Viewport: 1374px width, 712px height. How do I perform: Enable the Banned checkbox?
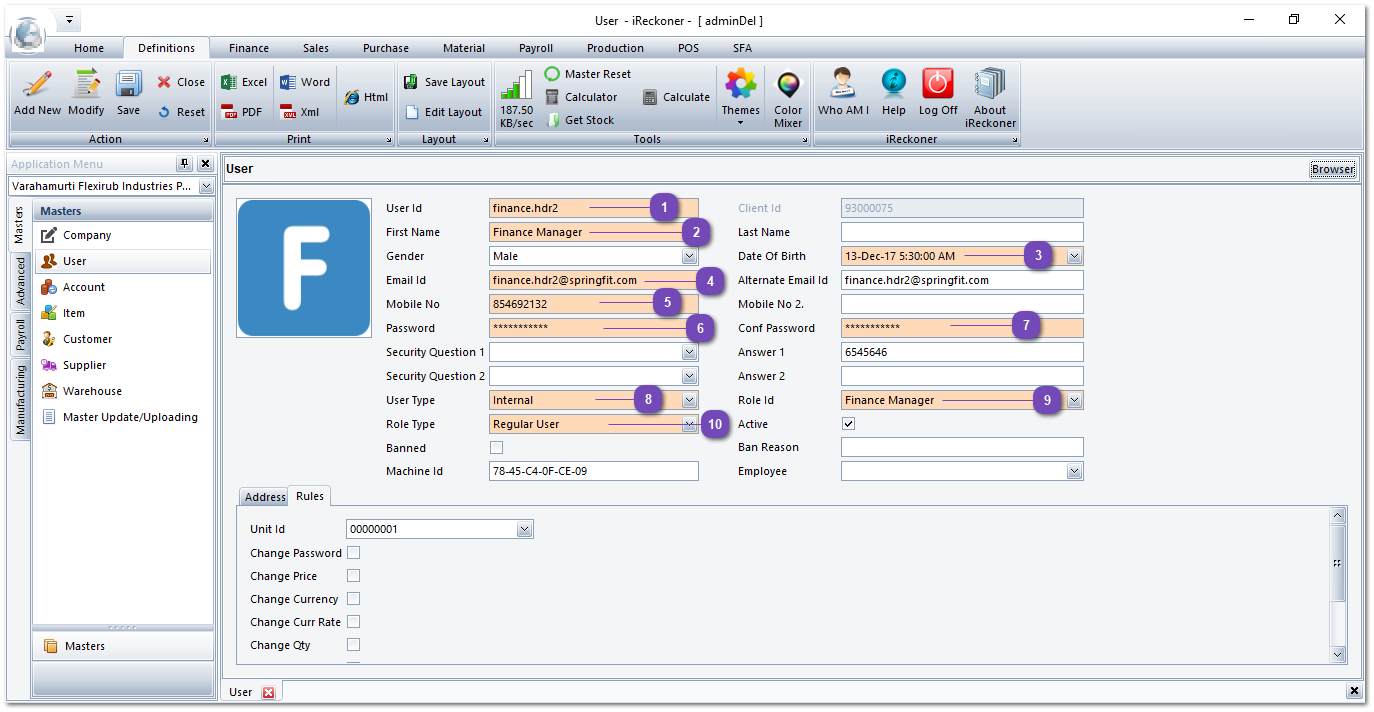point(497,448)
